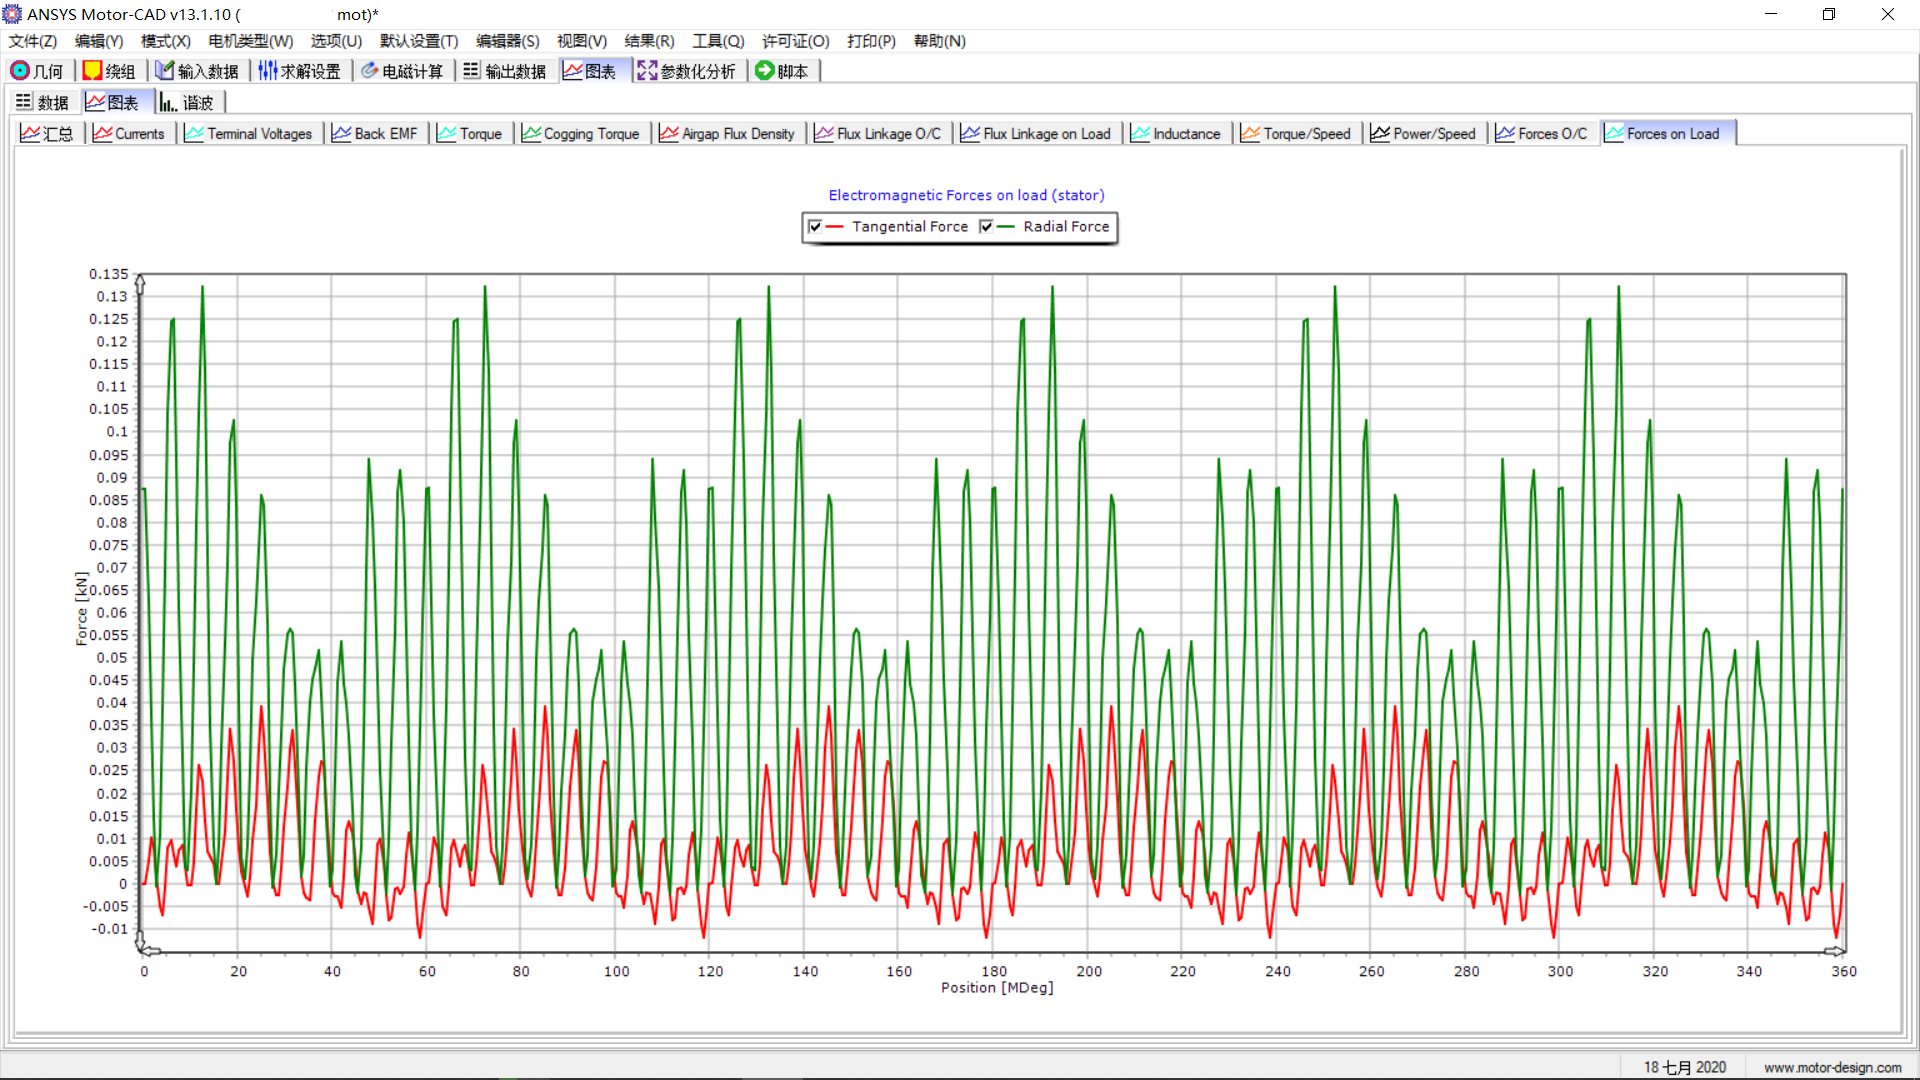Click the date 18 七月 2020 in status bar

(1685, 1067)
